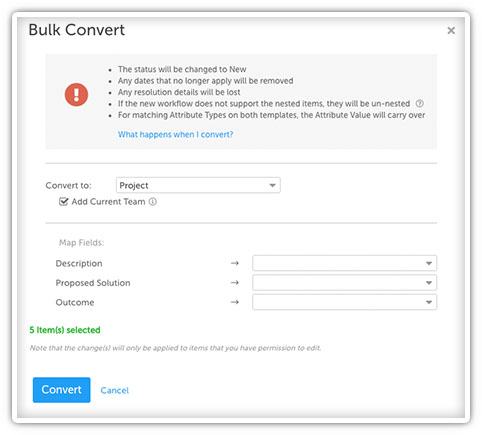Image resolution: width=482 pixels, height=435 pixels.
Task: Click the arrow icon beside Description
Action: tap(235, 263)
